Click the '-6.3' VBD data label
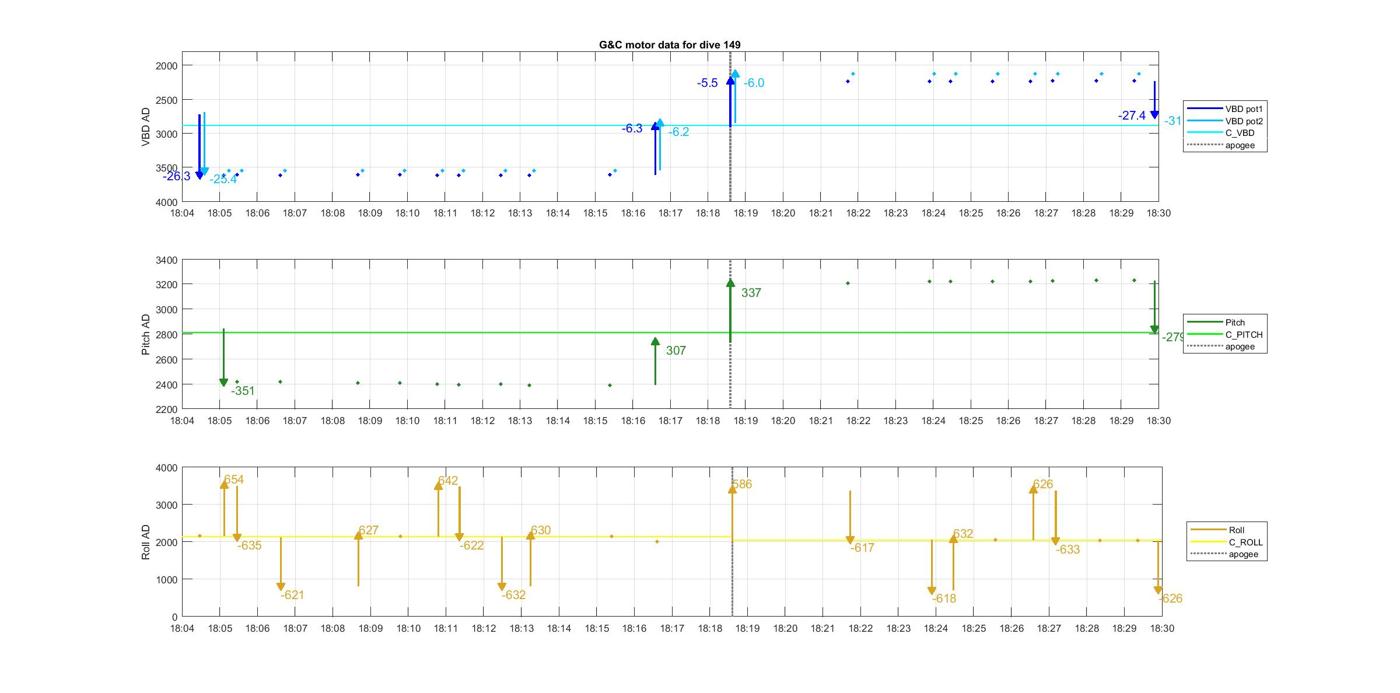Viewport: 1400px width, 693px height. point(632,129)
